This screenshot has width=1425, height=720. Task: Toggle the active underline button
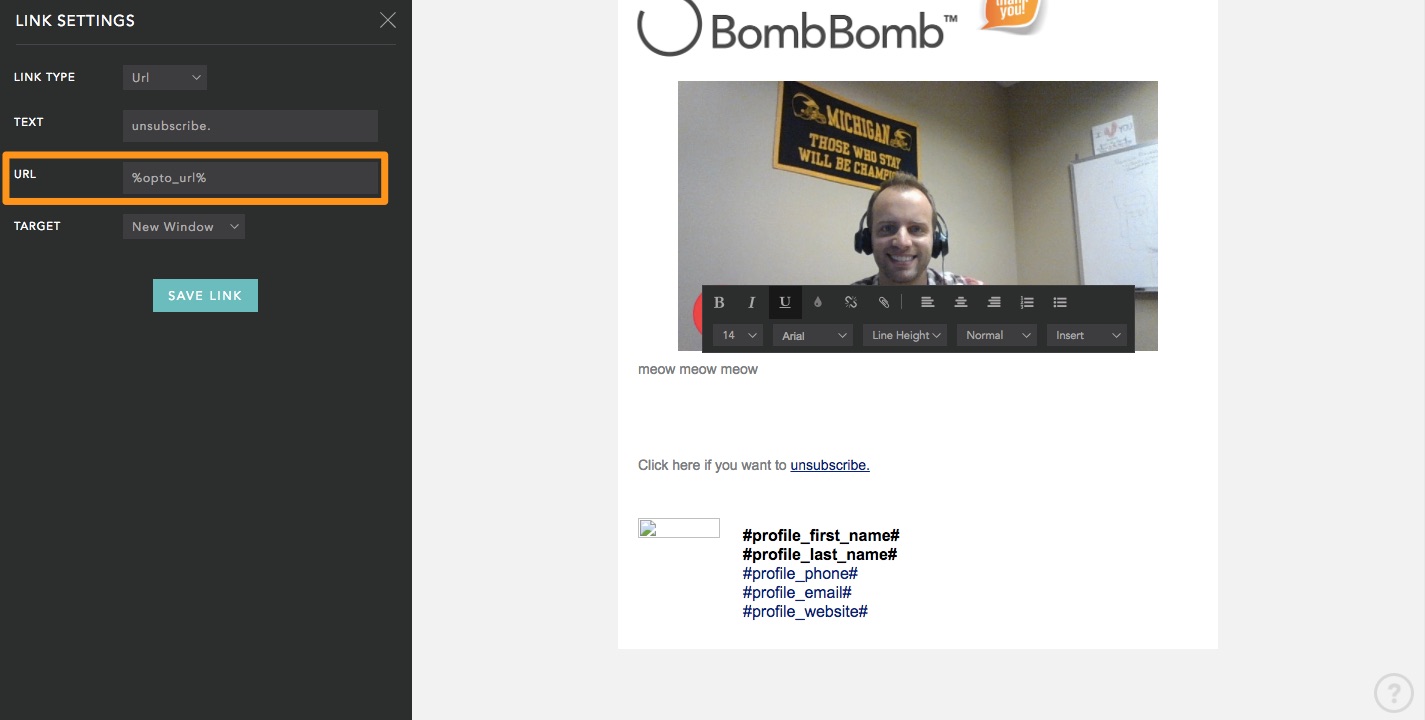point(785,302)
